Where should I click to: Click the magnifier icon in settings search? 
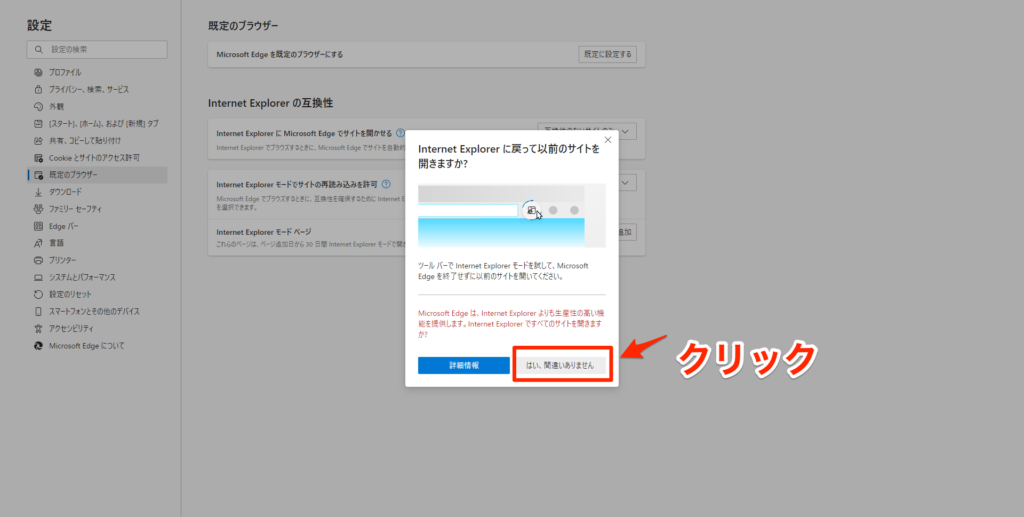39,50
